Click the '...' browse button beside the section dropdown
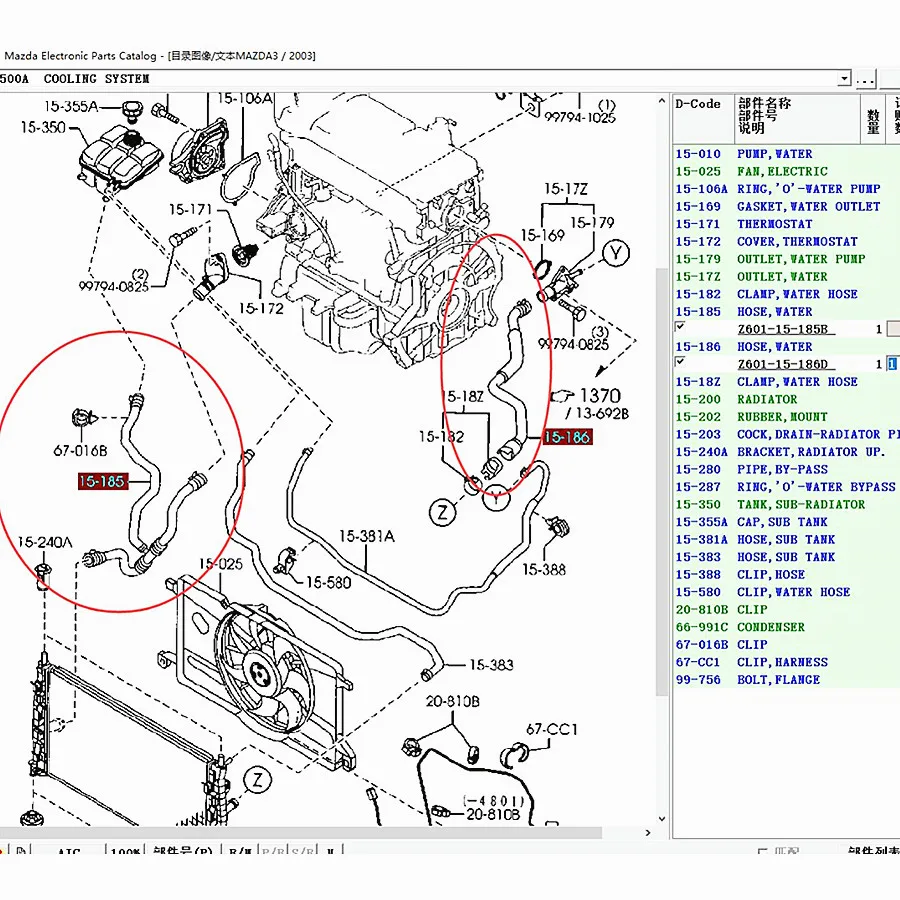900x900 pixels. [865, 79]
